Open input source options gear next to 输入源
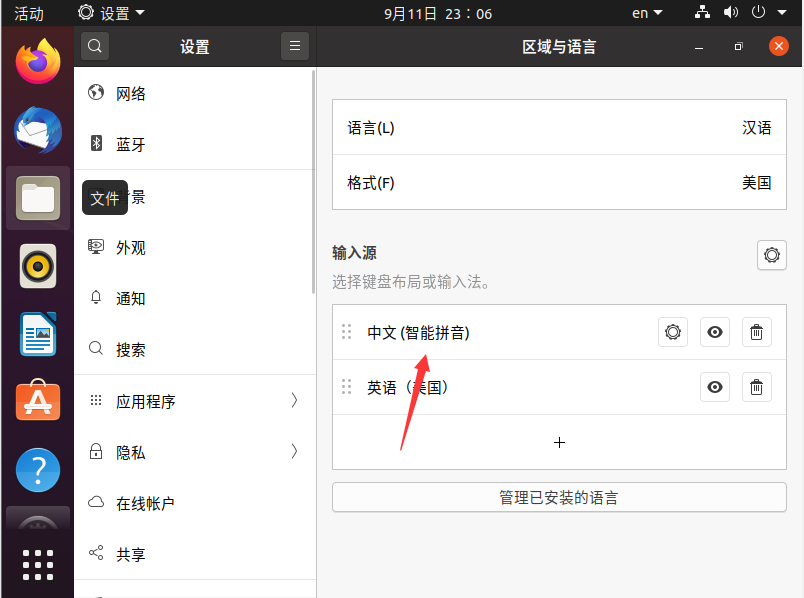804x598 pixels. point(772,255)
